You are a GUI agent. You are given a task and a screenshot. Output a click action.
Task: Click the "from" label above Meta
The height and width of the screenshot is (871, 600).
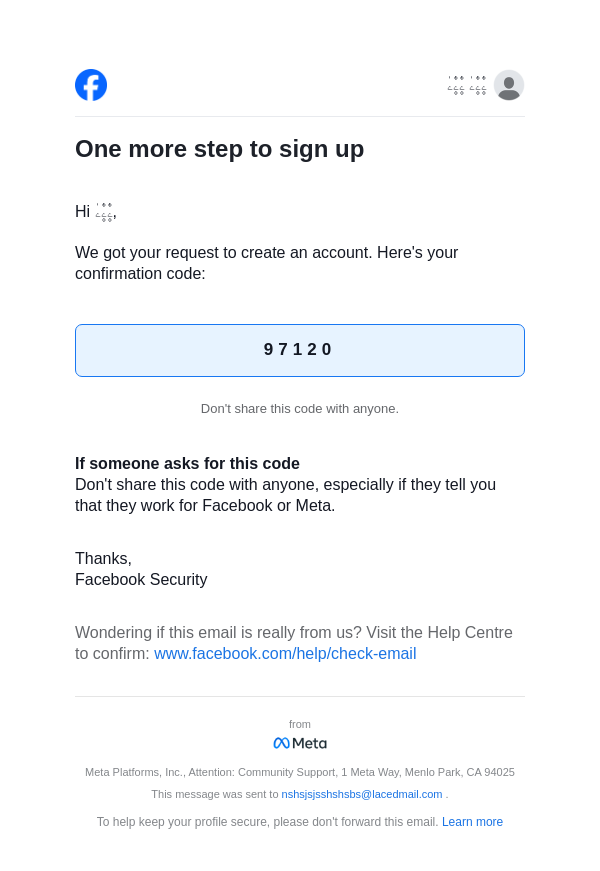[x=300, y=724]
